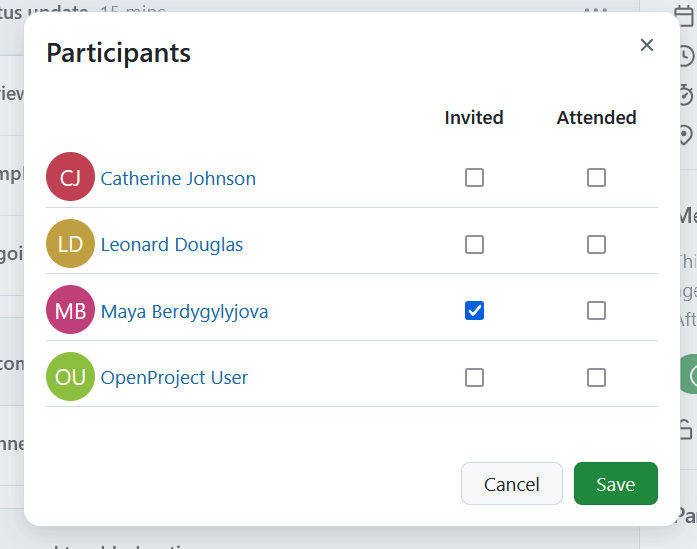The image size is (697, 549).
Task: Click the Attended column header
Action: click(597, 118)
